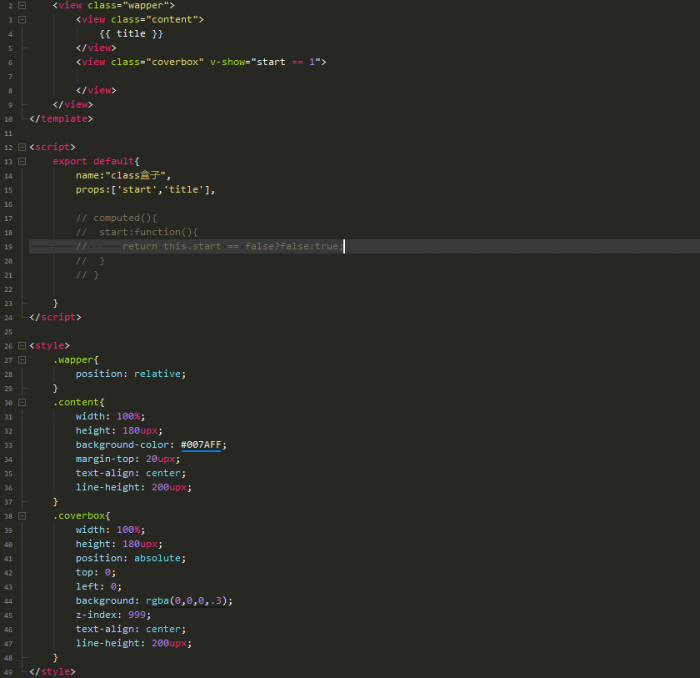
Task: Collapse the .coverbox CSS rule
Action: (x=22, y=515)
